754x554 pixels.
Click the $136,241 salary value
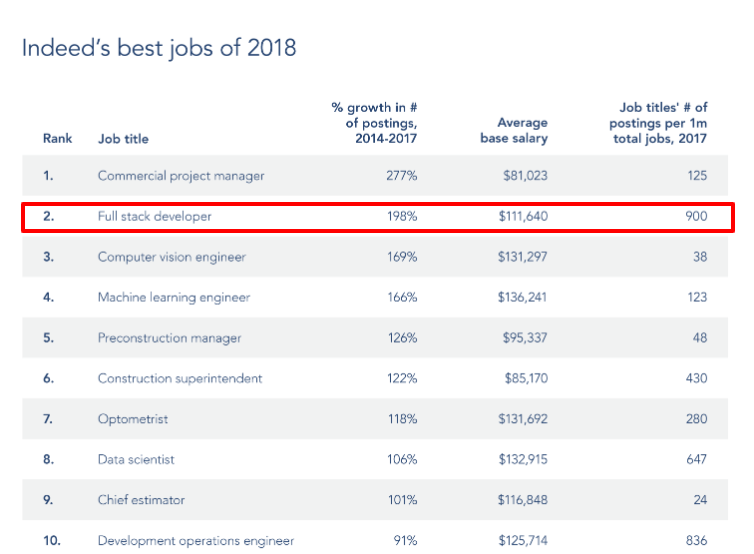[522, 297]
